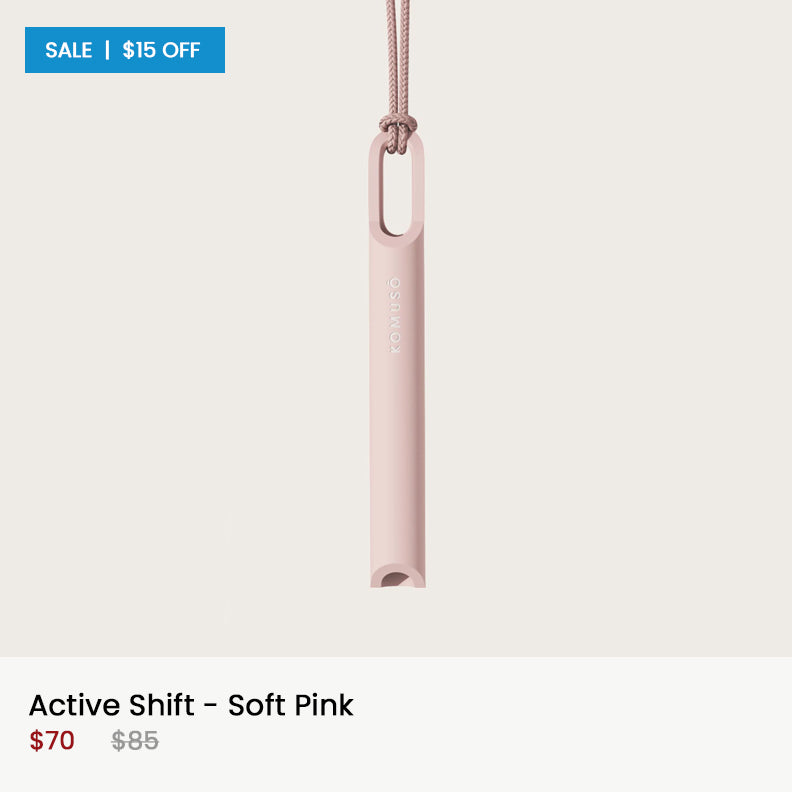
Task: Click the dash separator in product title
Action: (211, 706)
